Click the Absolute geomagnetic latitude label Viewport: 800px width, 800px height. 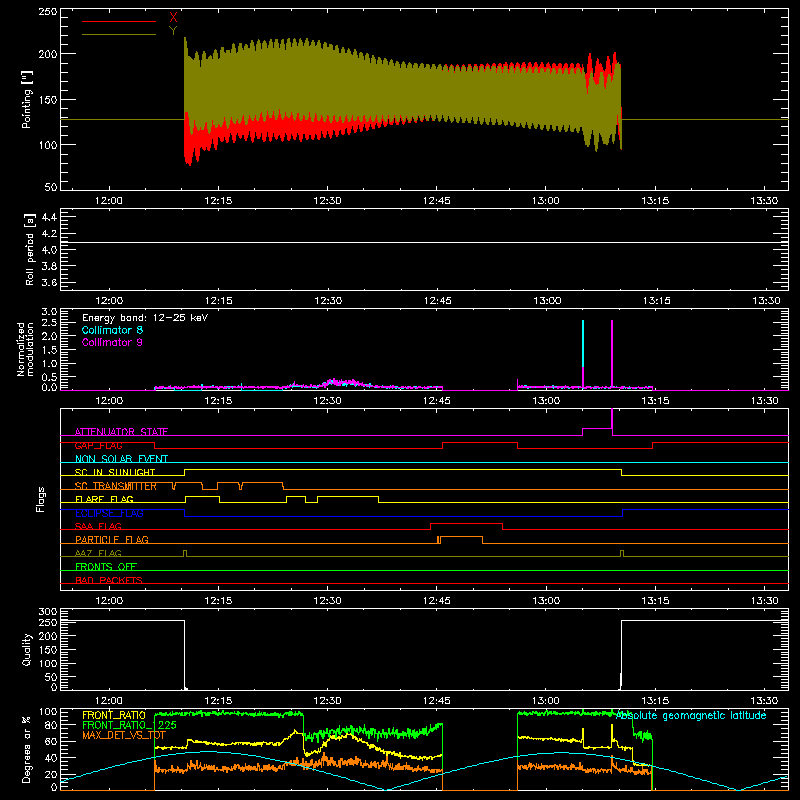tap(691, 715)
